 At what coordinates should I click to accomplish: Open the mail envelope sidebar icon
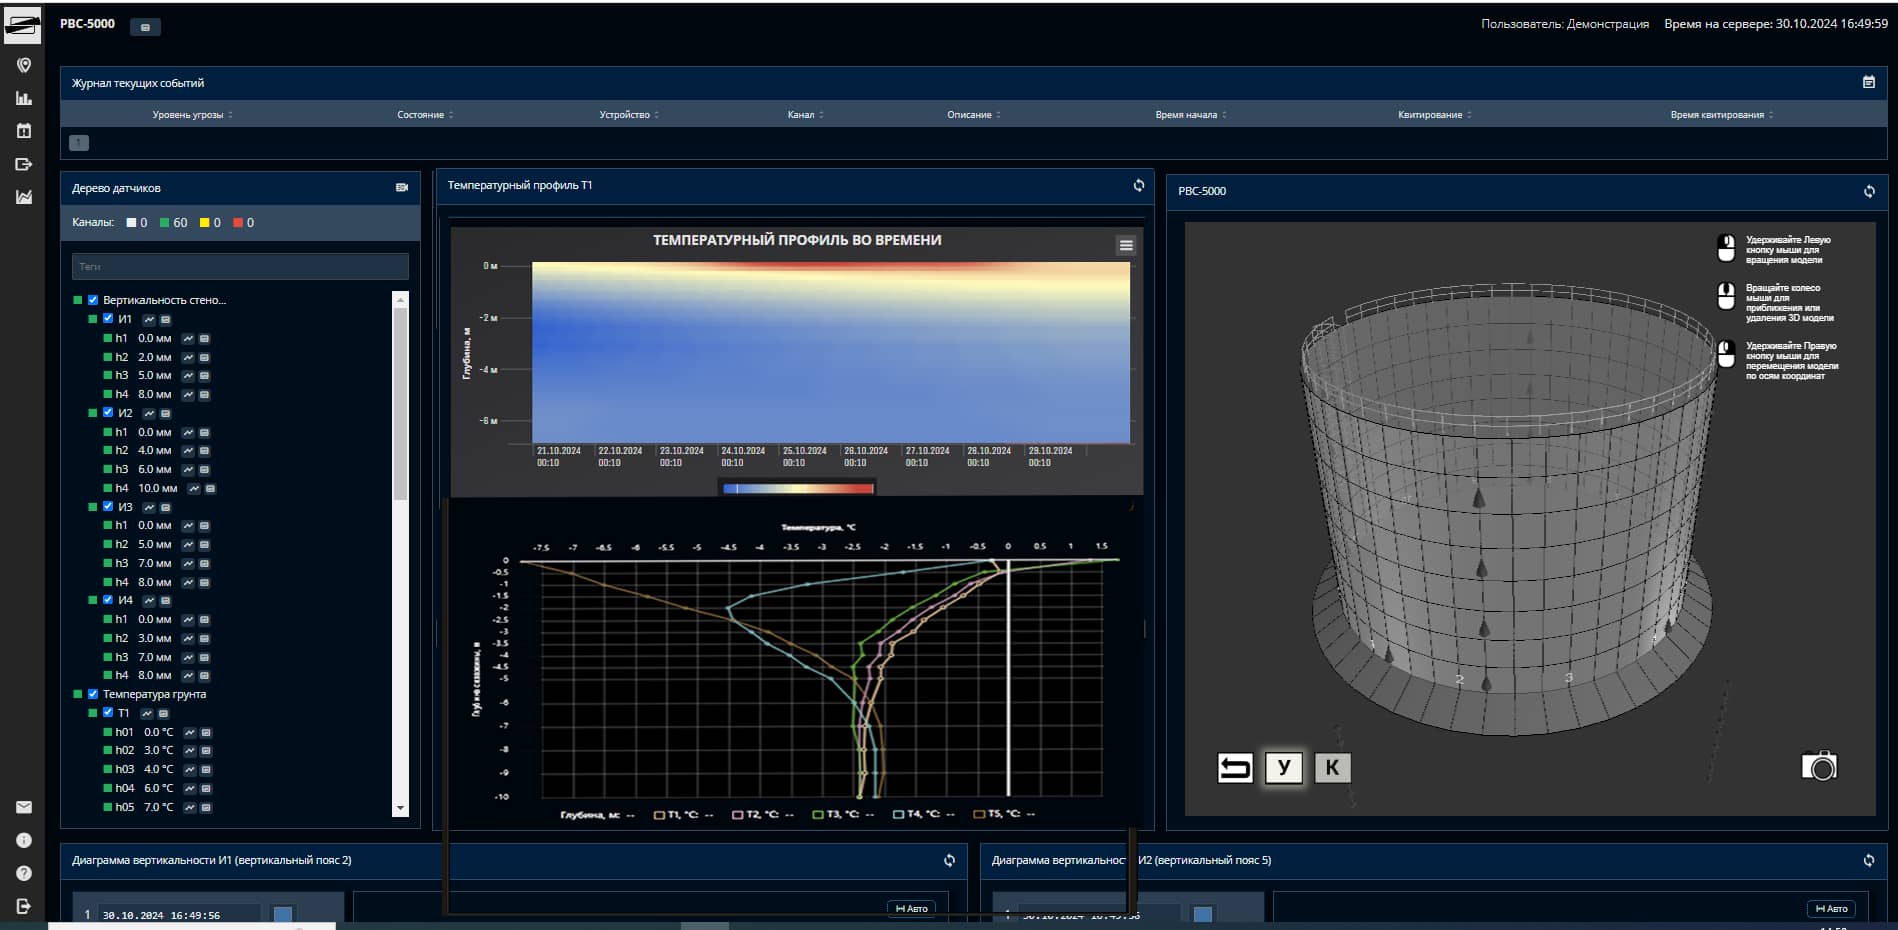tap(24, 807)
